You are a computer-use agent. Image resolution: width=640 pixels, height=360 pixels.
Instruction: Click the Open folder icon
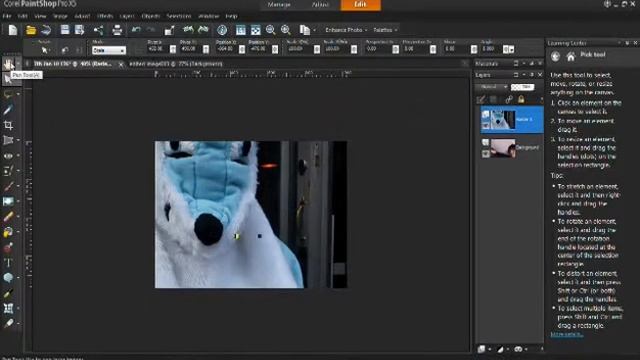point(31,30)
